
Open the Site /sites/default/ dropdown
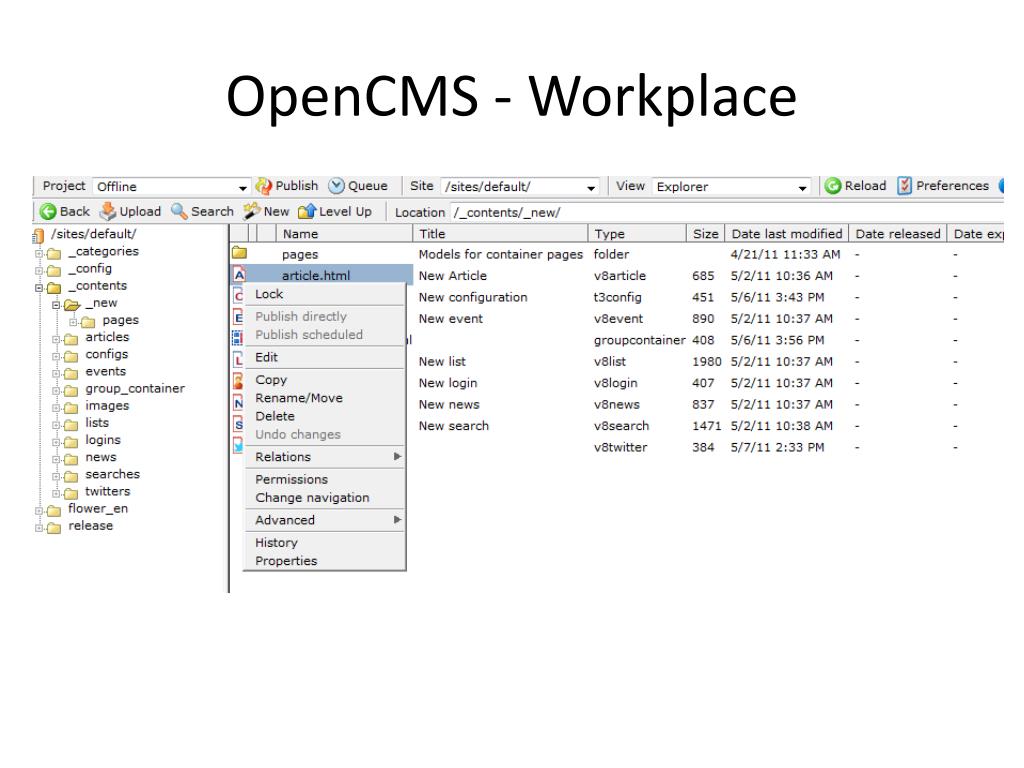520,187
